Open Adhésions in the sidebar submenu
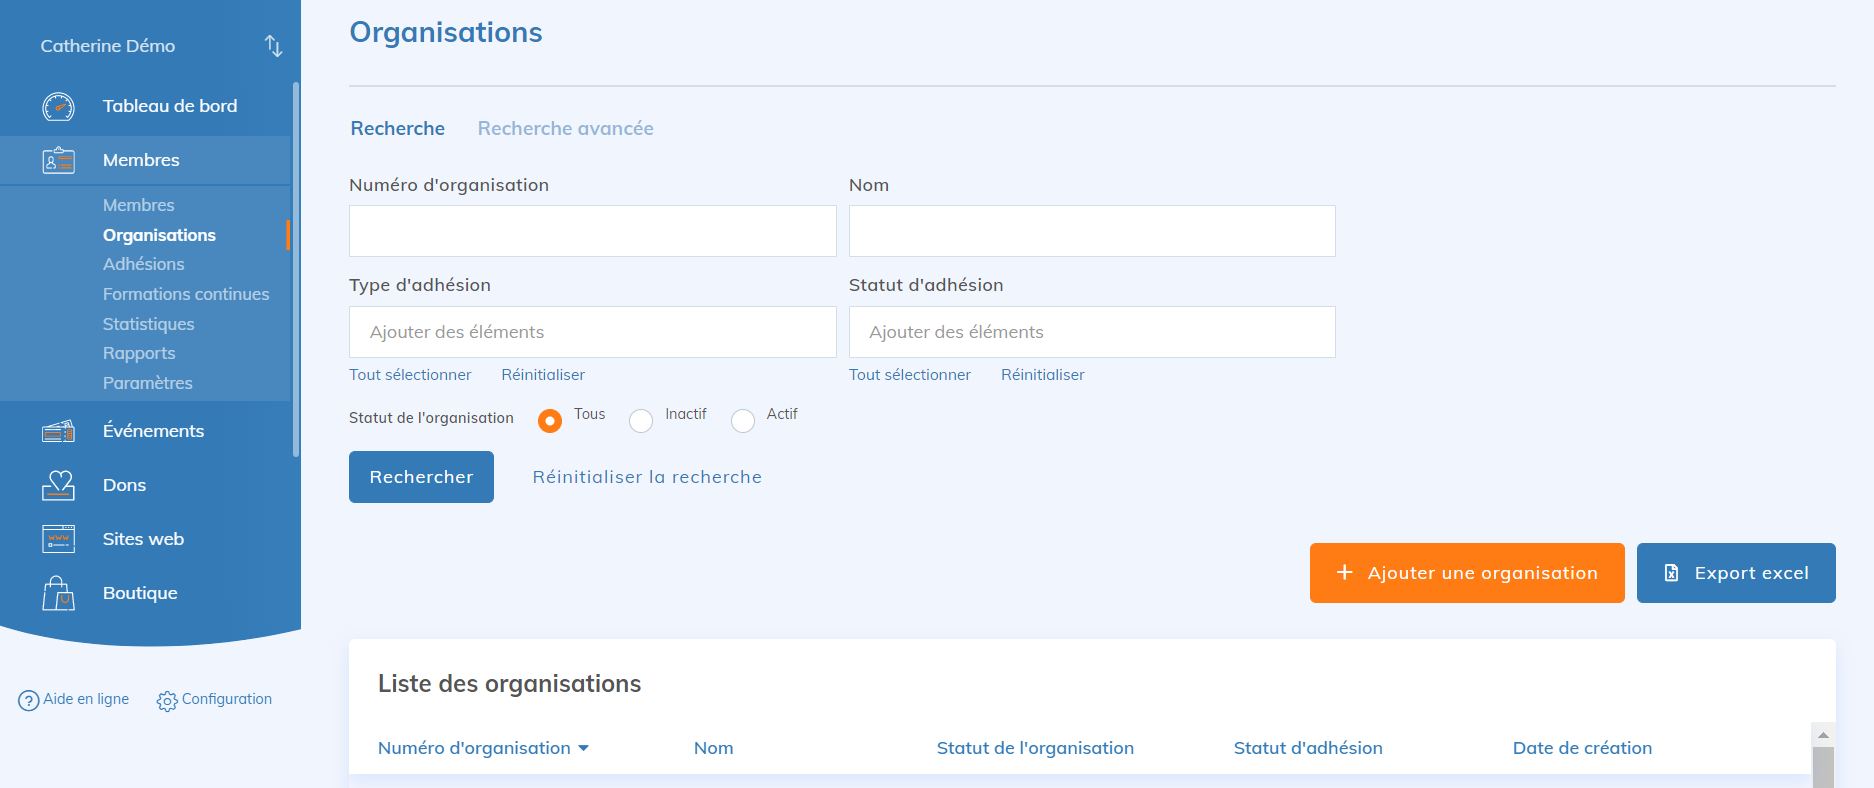The width and height of the screenshot is (1874, 788). click(x=143, y=264)
